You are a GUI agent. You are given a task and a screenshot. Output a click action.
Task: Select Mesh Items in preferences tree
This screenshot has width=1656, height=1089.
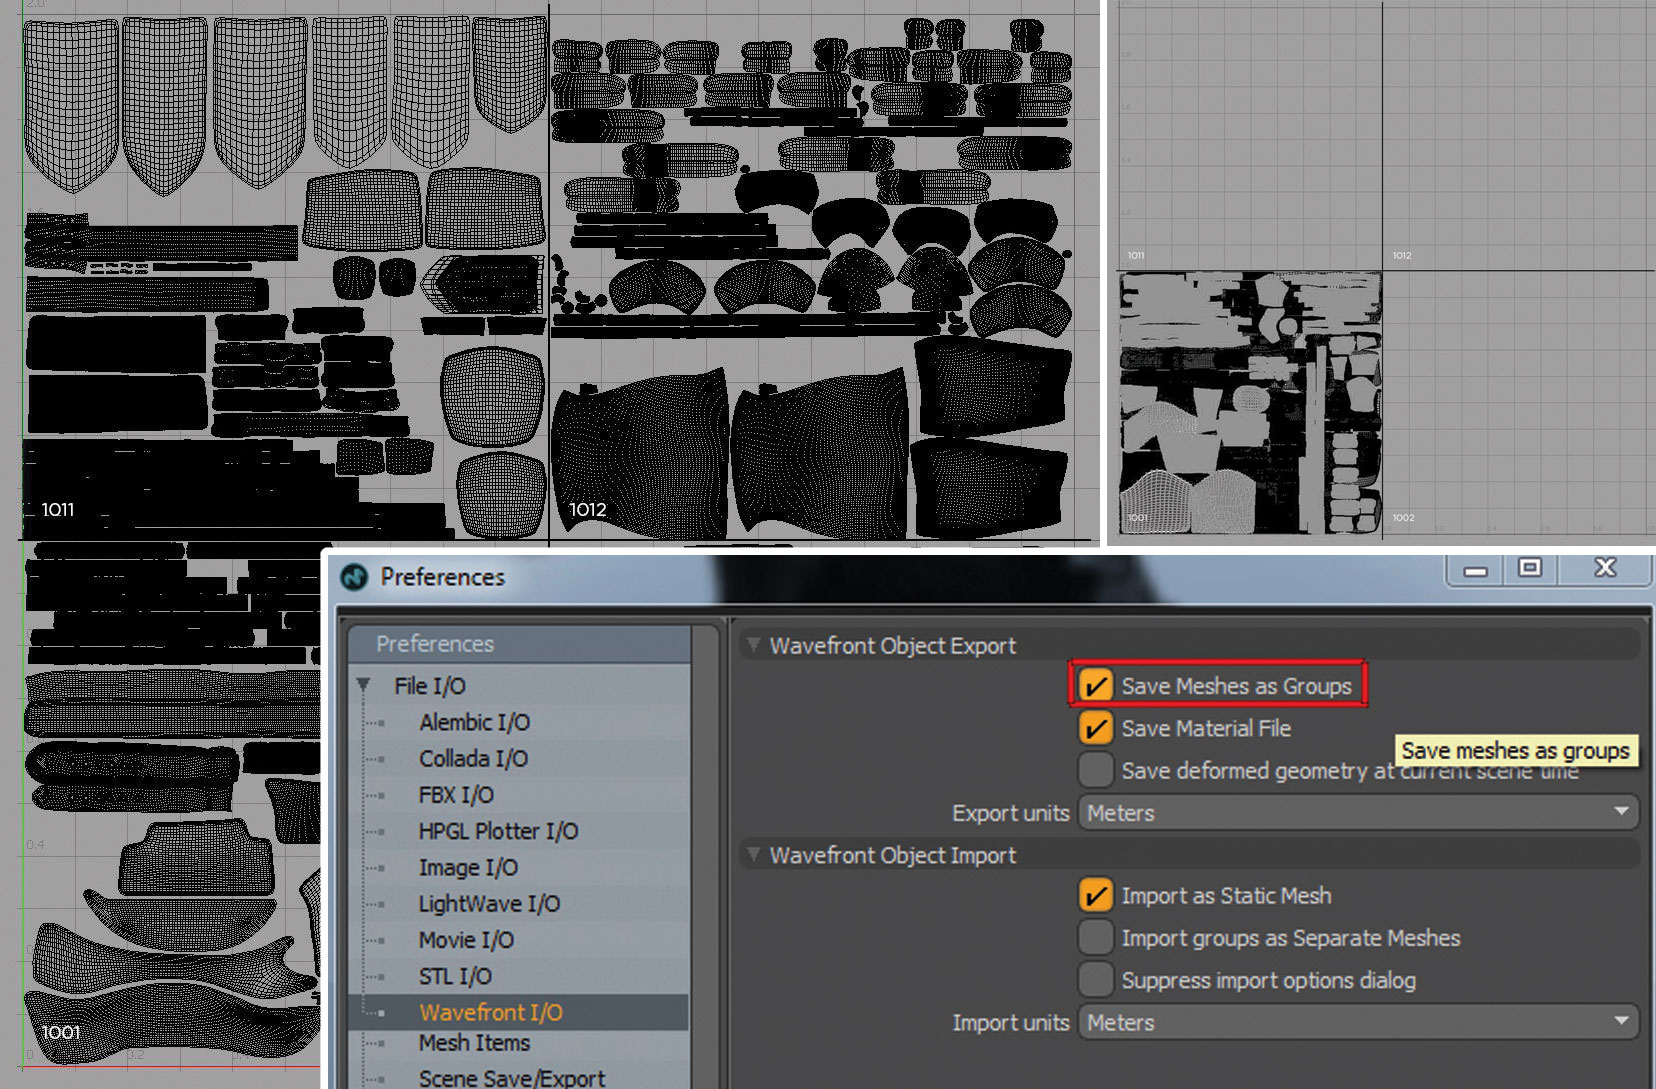474,1043
